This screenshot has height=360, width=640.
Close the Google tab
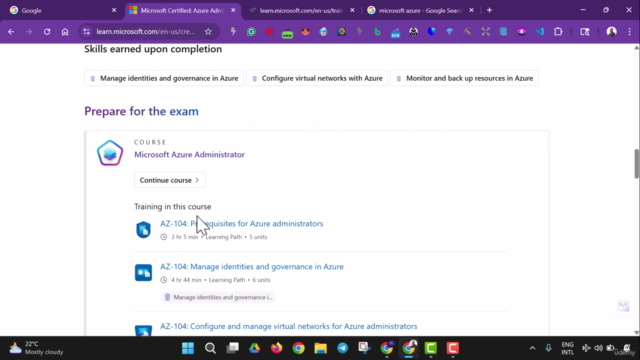tap(114, 10)
